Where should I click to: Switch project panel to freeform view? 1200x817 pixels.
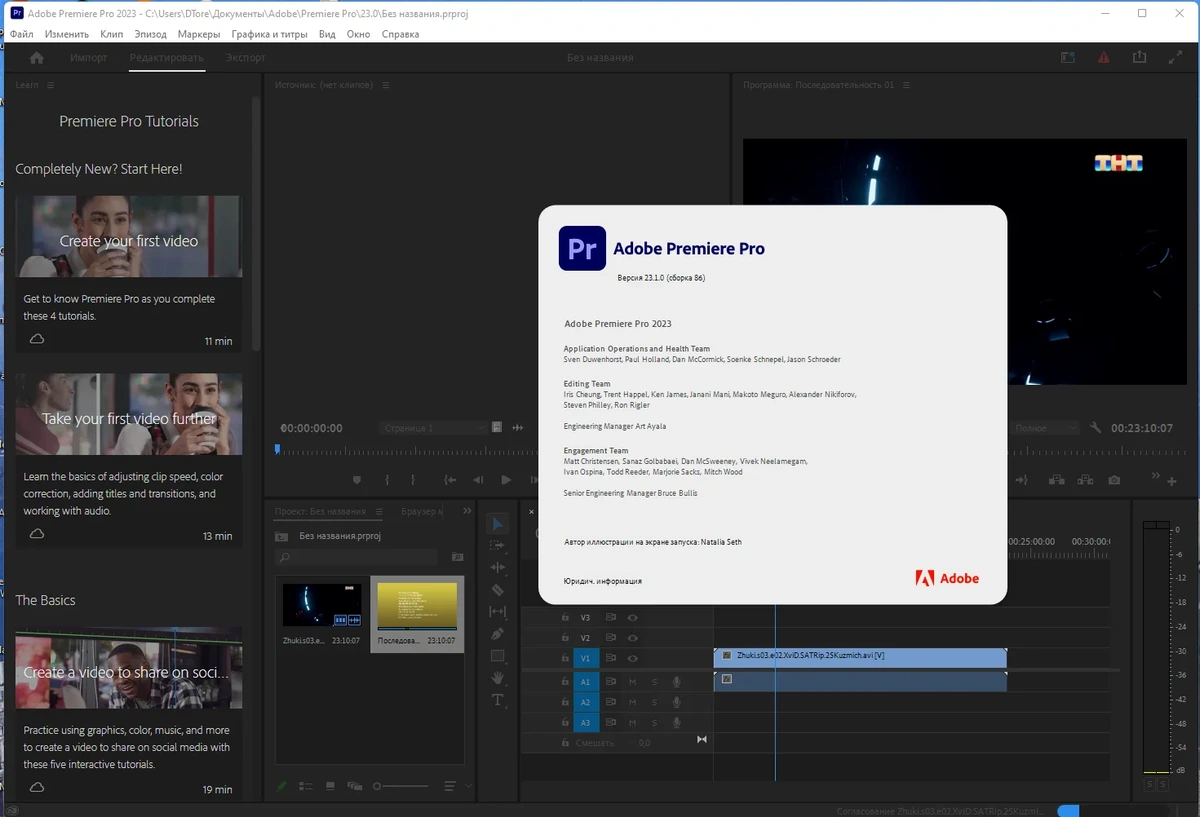click(354, 787)
